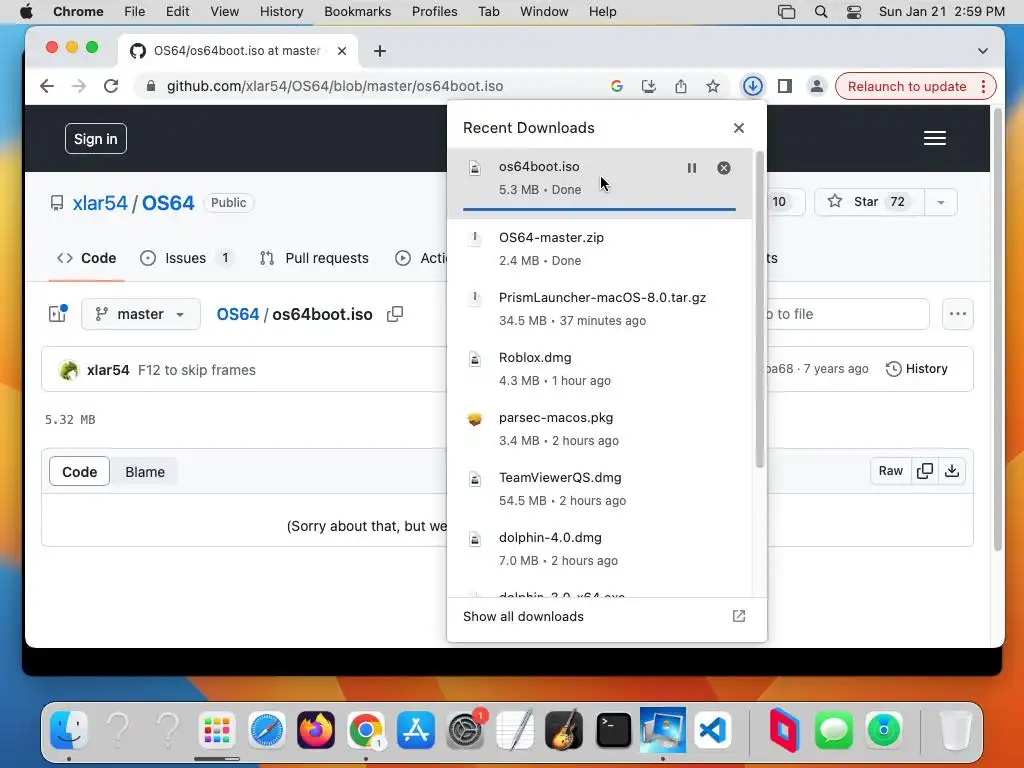The width and height of the screenshot is (1024, 768).
Task: Open the OS64 repository link
Action: tap(168, 203)
